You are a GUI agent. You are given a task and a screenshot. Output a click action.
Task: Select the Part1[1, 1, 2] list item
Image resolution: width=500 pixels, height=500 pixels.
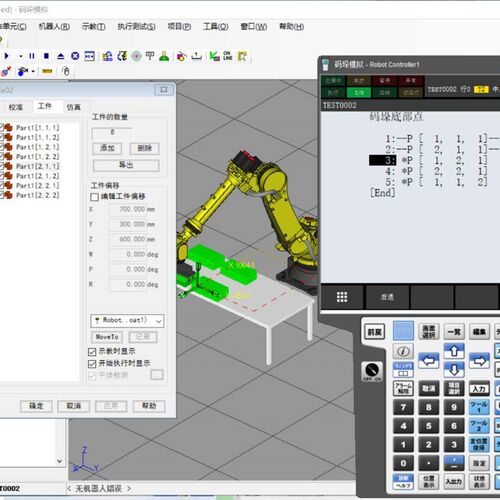pyautogui.click(x=38, y=137)
